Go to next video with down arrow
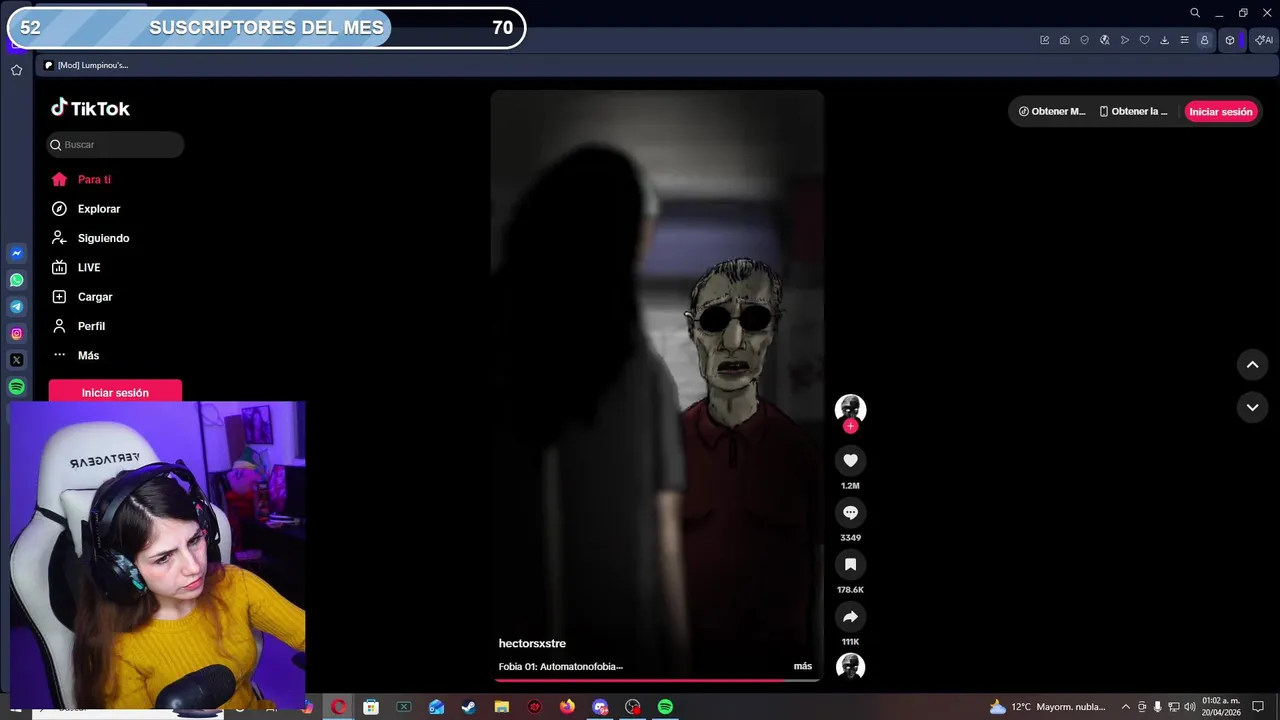Viewport: 1280px width, 720px height. tap(1252, 407)
